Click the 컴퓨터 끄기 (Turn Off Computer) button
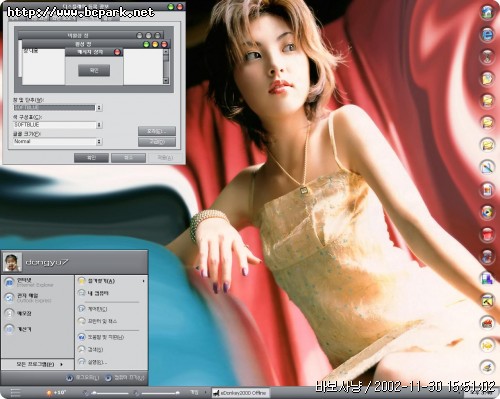Image resolution: width=500 pixels, height=399 pixels. (x=125, y=378)
